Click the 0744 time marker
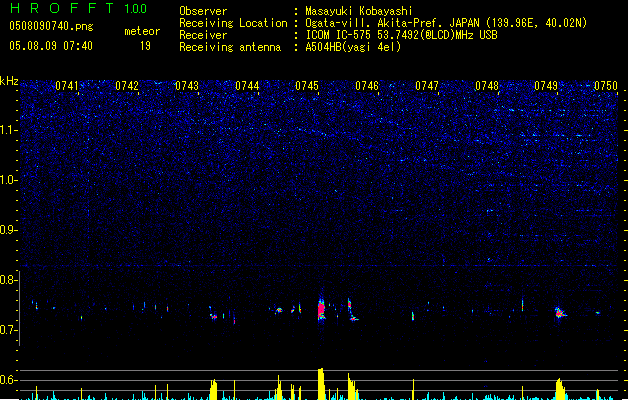 pos(247,86)
